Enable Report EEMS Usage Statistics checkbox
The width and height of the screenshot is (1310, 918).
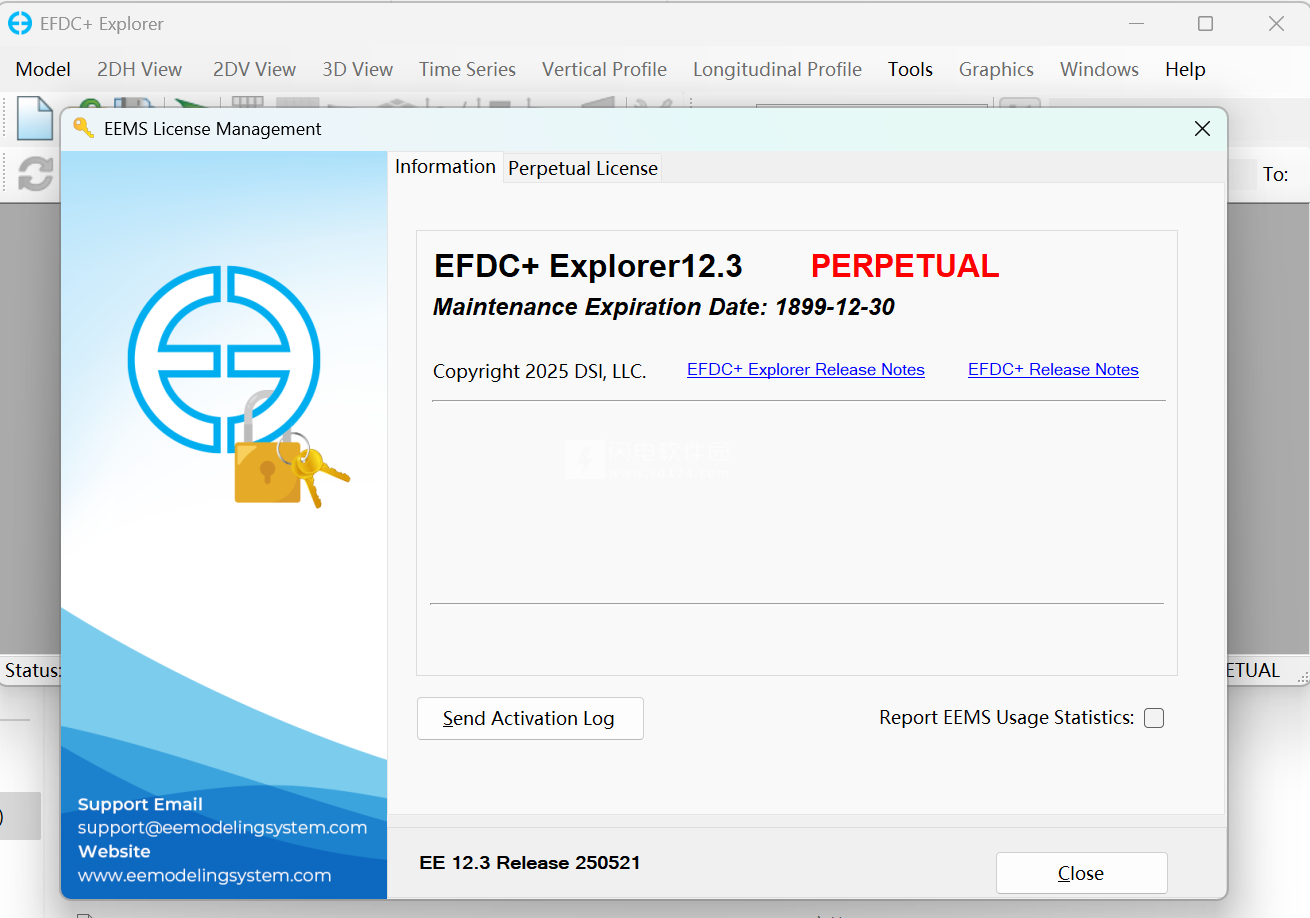1154,718
